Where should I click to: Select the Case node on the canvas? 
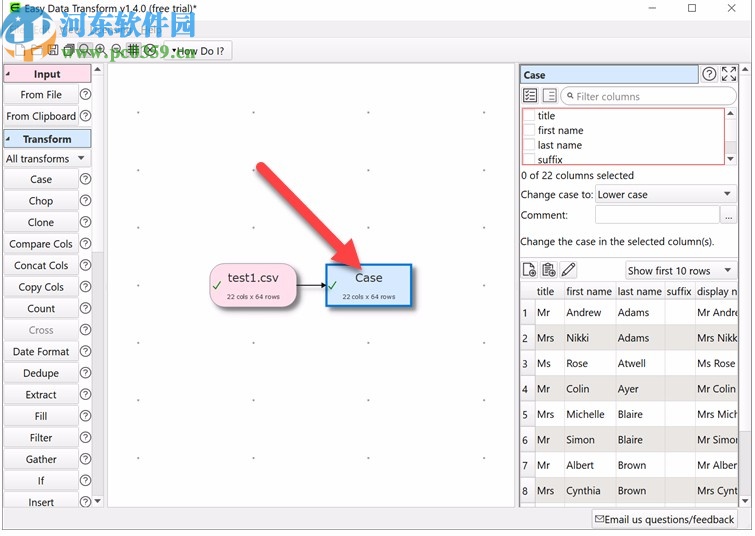click(368, 285)
